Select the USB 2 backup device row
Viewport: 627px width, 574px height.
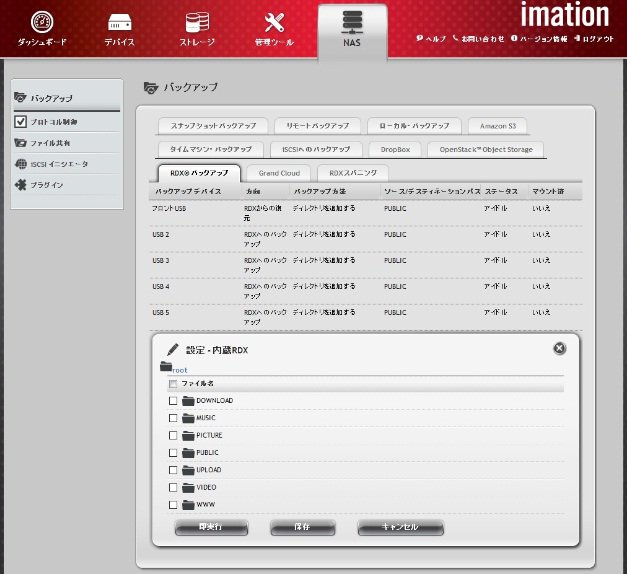coord(365,239)
